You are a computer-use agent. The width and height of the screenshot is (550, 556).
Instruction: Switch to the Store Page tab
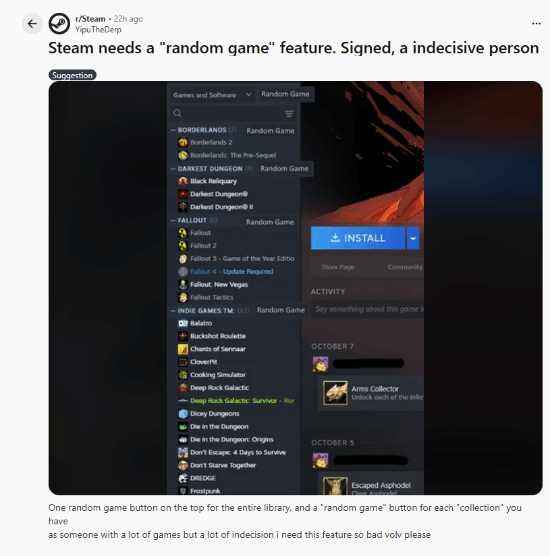[338, 267]
